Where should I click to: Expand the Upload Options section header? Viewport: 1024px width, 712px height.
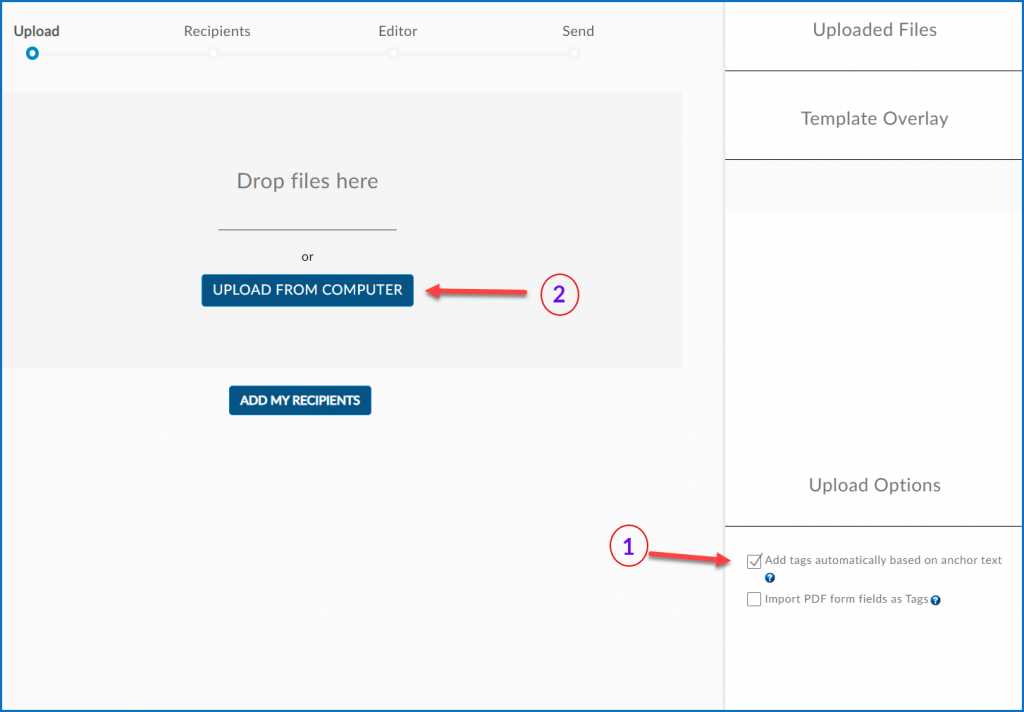(874, 485)
